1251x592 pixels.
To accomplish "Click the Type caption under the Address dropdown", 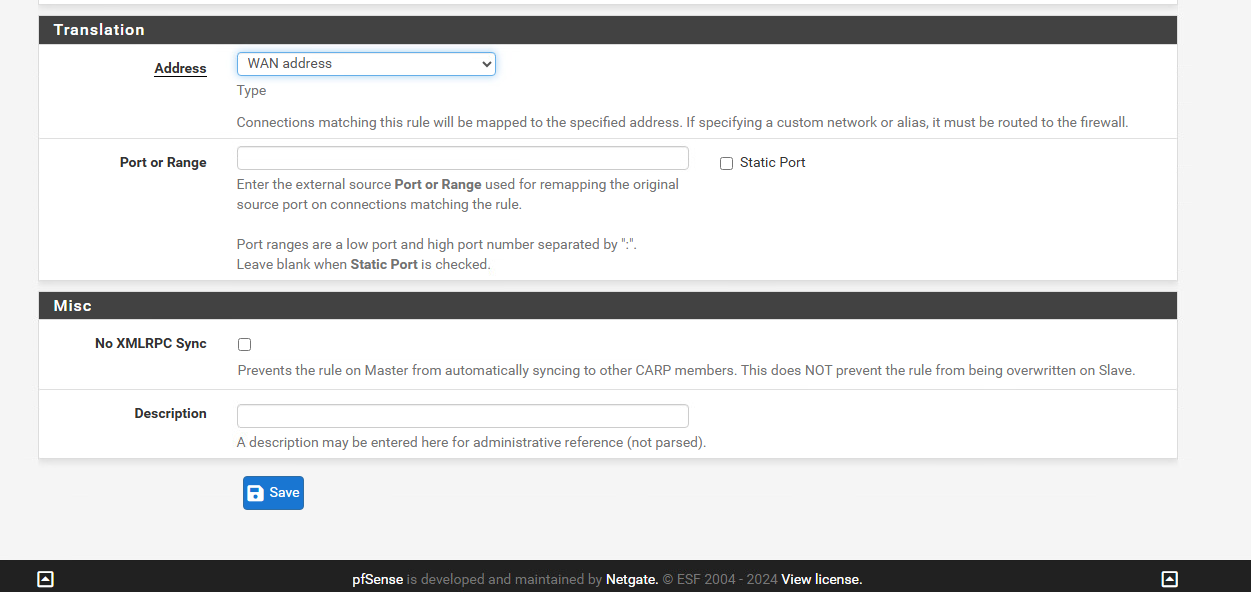I will (x=252, y=91).
